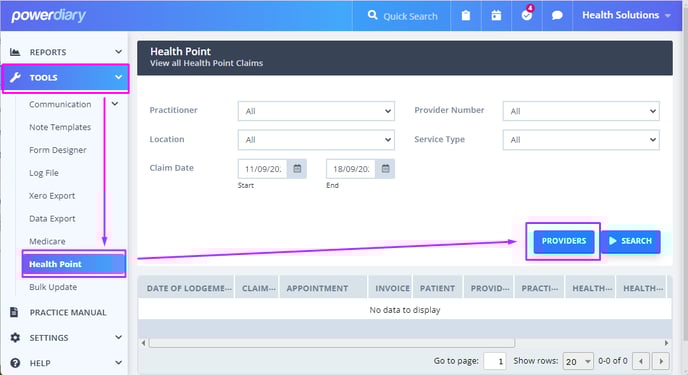This screenshot has height=375, width=688.
Task: Open PRACTICE MANUAL section
Action: click(68, 312)
